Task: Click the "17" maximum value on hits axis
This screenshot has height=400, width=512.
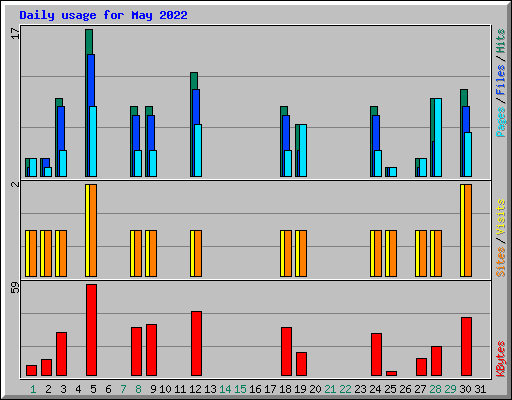Action: pos(15,33)
